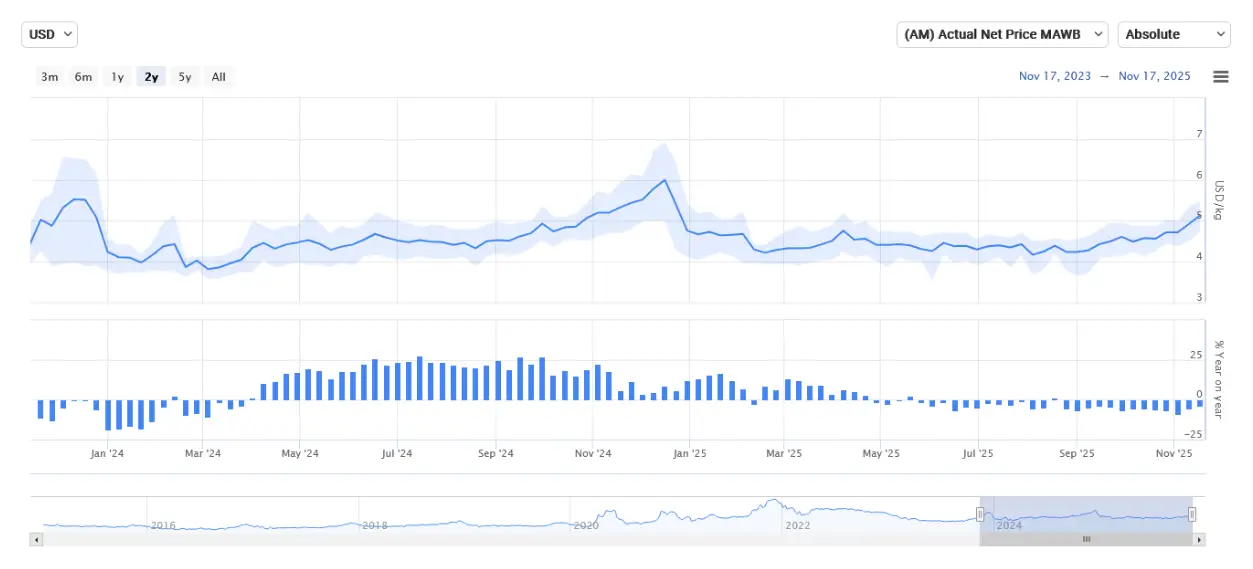Open the USD currency dropdown

tap(49, 34)
